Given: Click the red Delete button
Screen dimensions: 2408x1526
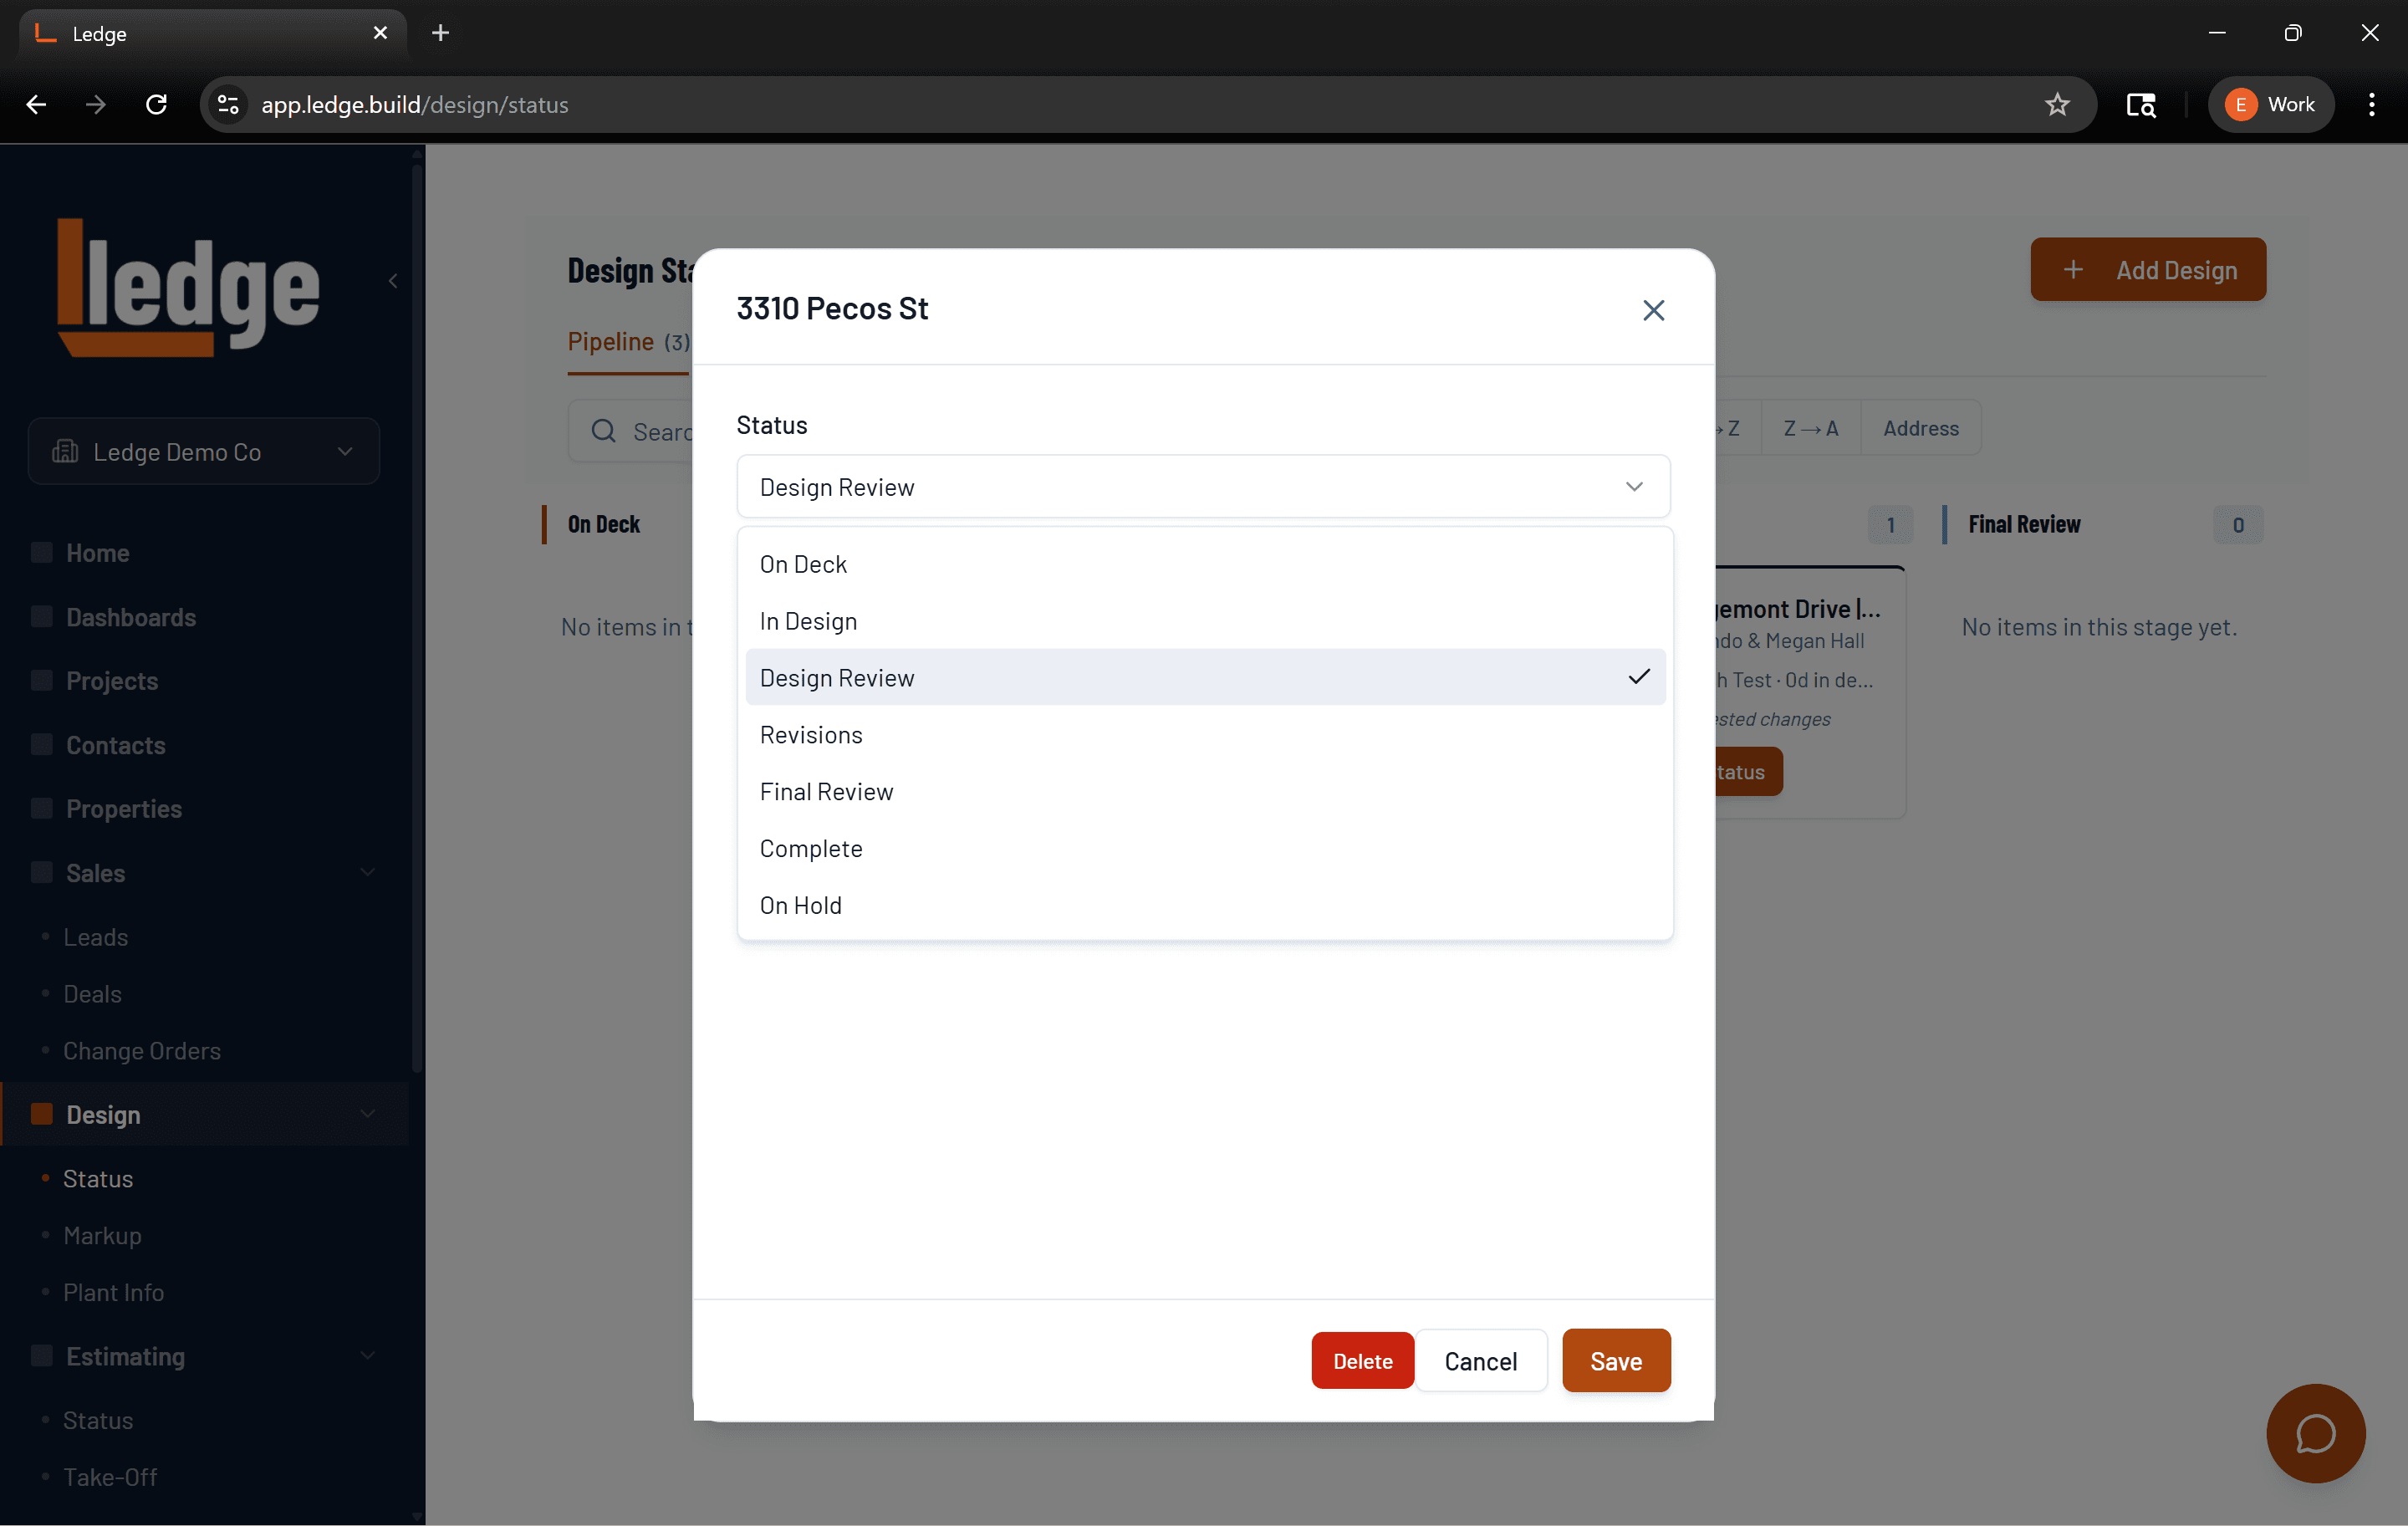Looking at the screenshot, I should pyautogui.click(x=1362, y=1361).
